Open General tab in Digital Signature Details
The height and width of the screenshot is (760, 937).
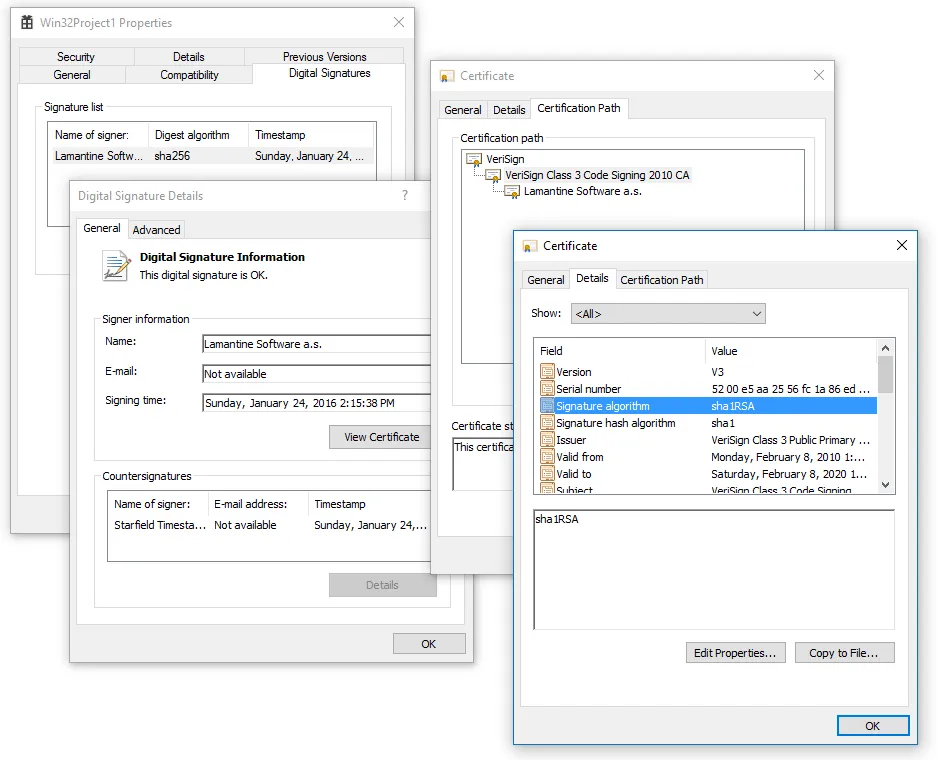102,228
